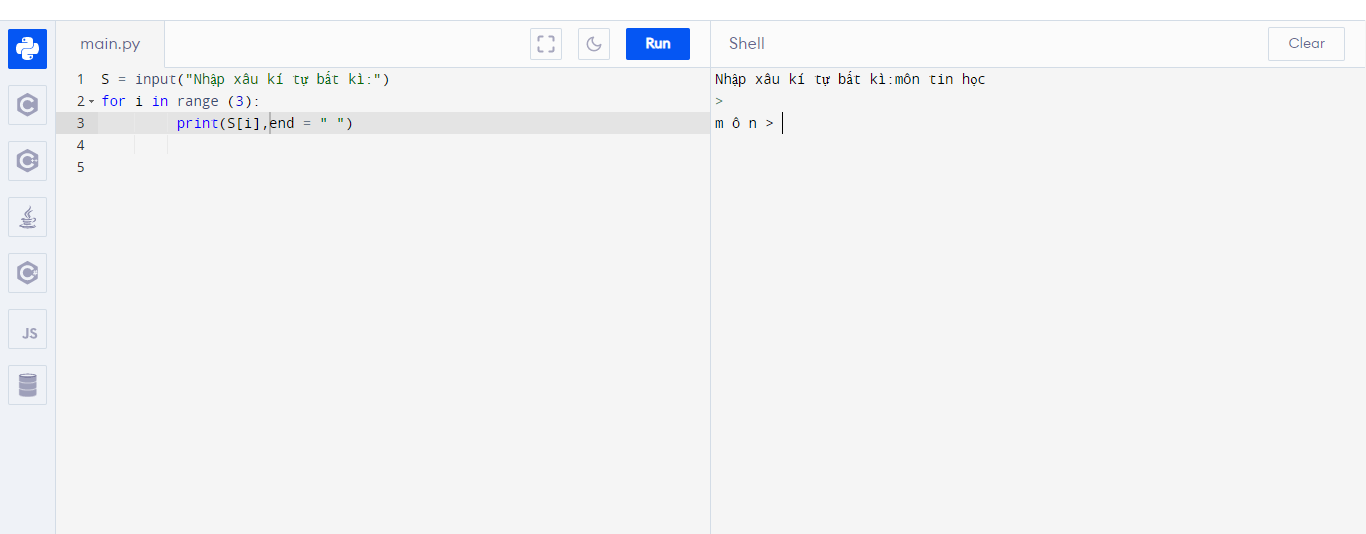The width and height of the screenshot is (1366, 534).
Task: Click line number 4 in gutter
Action: [80, 145]
